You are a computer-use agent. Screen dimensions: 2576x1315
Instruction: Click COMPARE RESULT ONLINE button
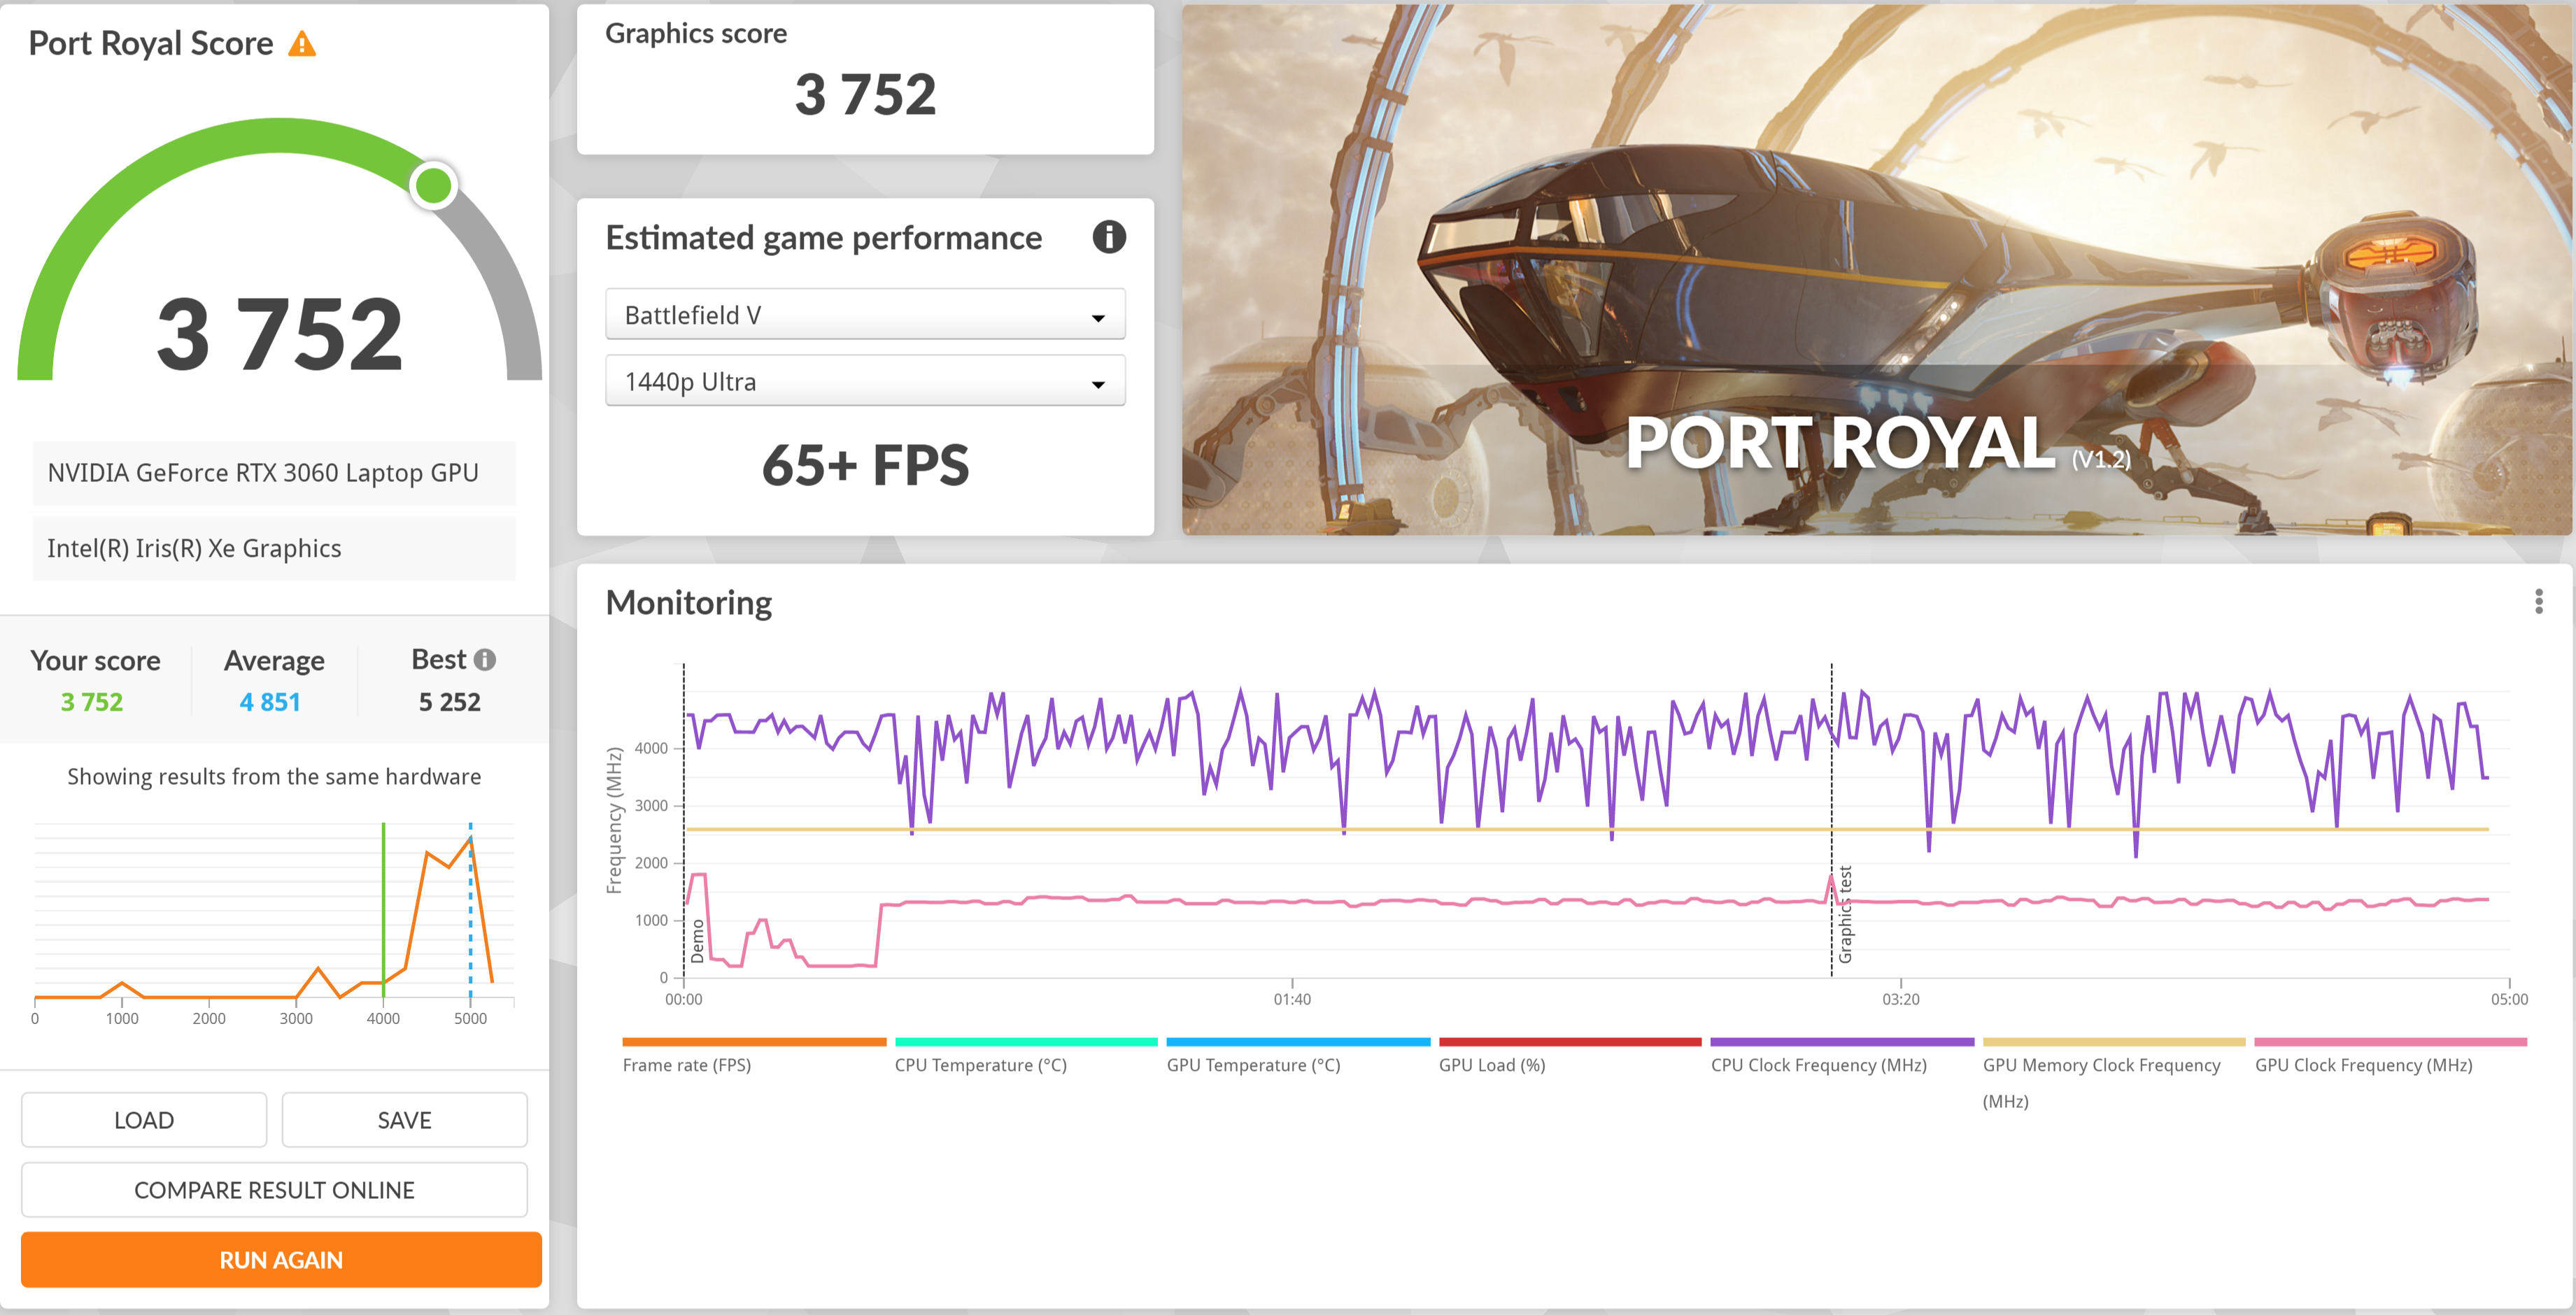[x=274, y=1190]
